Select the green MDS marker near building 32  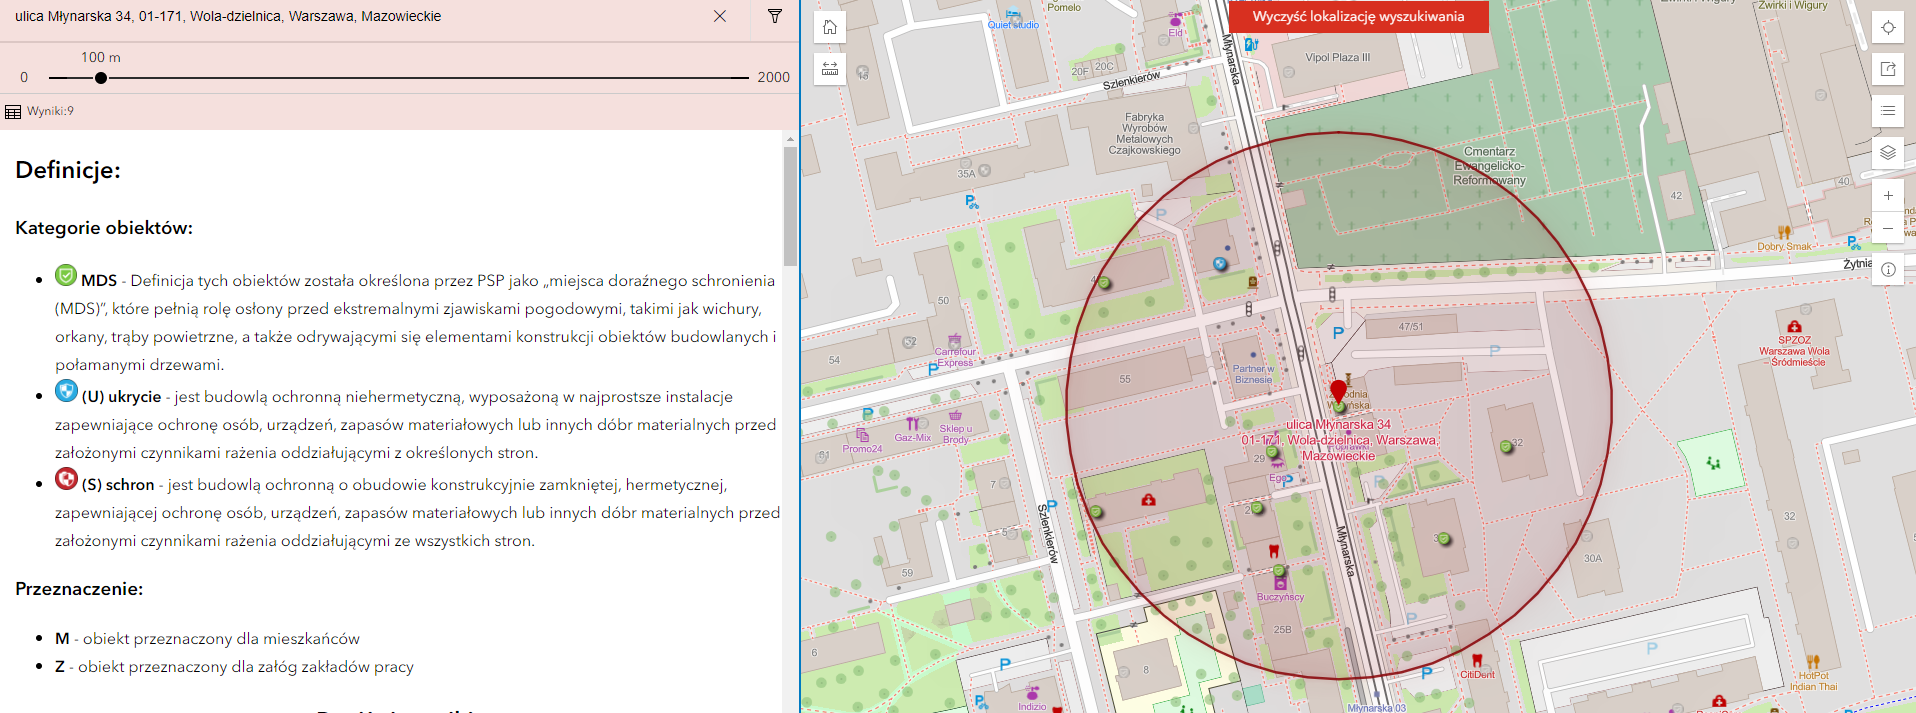(x=1506, y=446)
